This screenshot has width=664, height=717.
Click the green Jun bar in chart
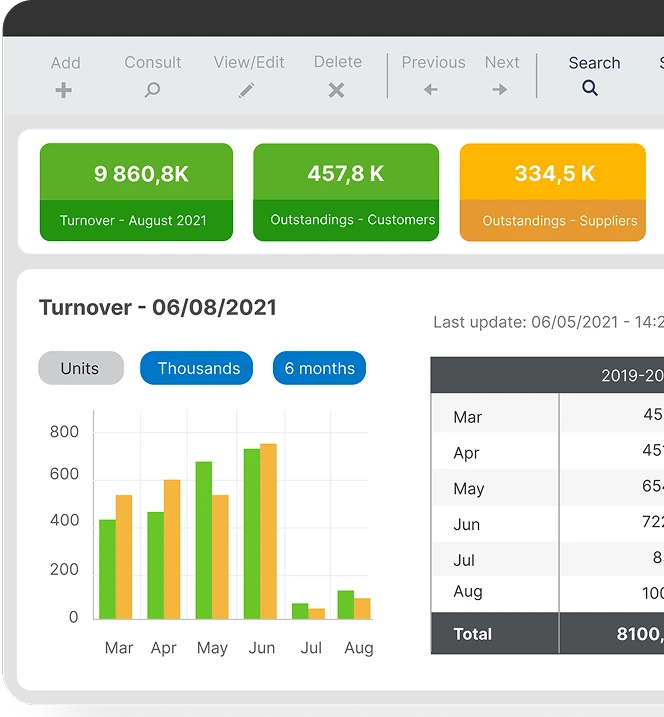click(252, 534)
